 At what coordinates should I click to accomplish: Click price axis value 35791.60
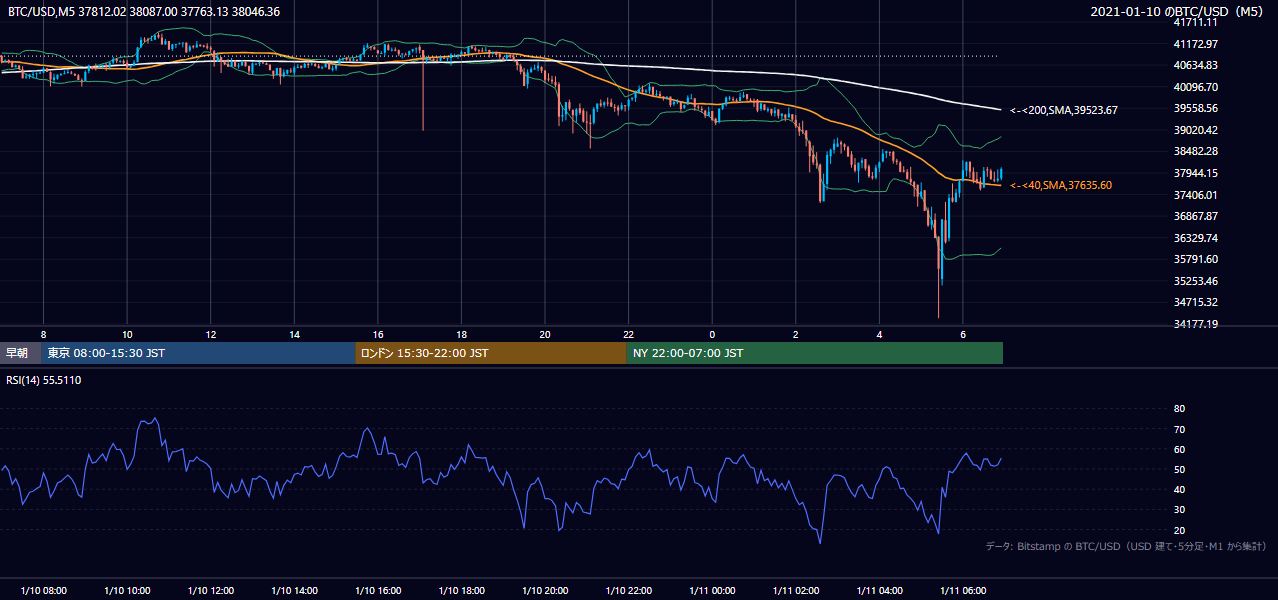click(x=1195, y=259)
